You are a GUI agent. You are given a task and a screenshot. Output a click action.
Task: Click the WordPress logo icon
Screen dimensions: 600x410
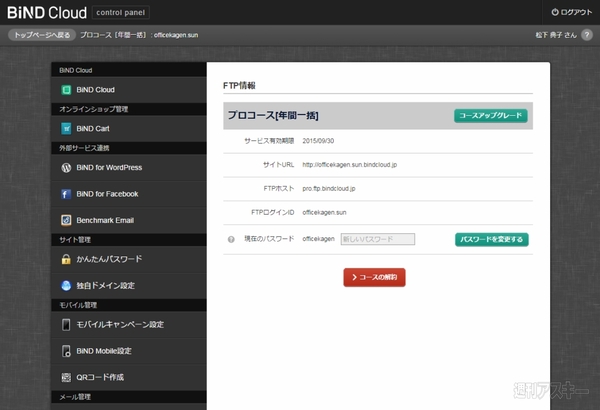tap(66, 168)
